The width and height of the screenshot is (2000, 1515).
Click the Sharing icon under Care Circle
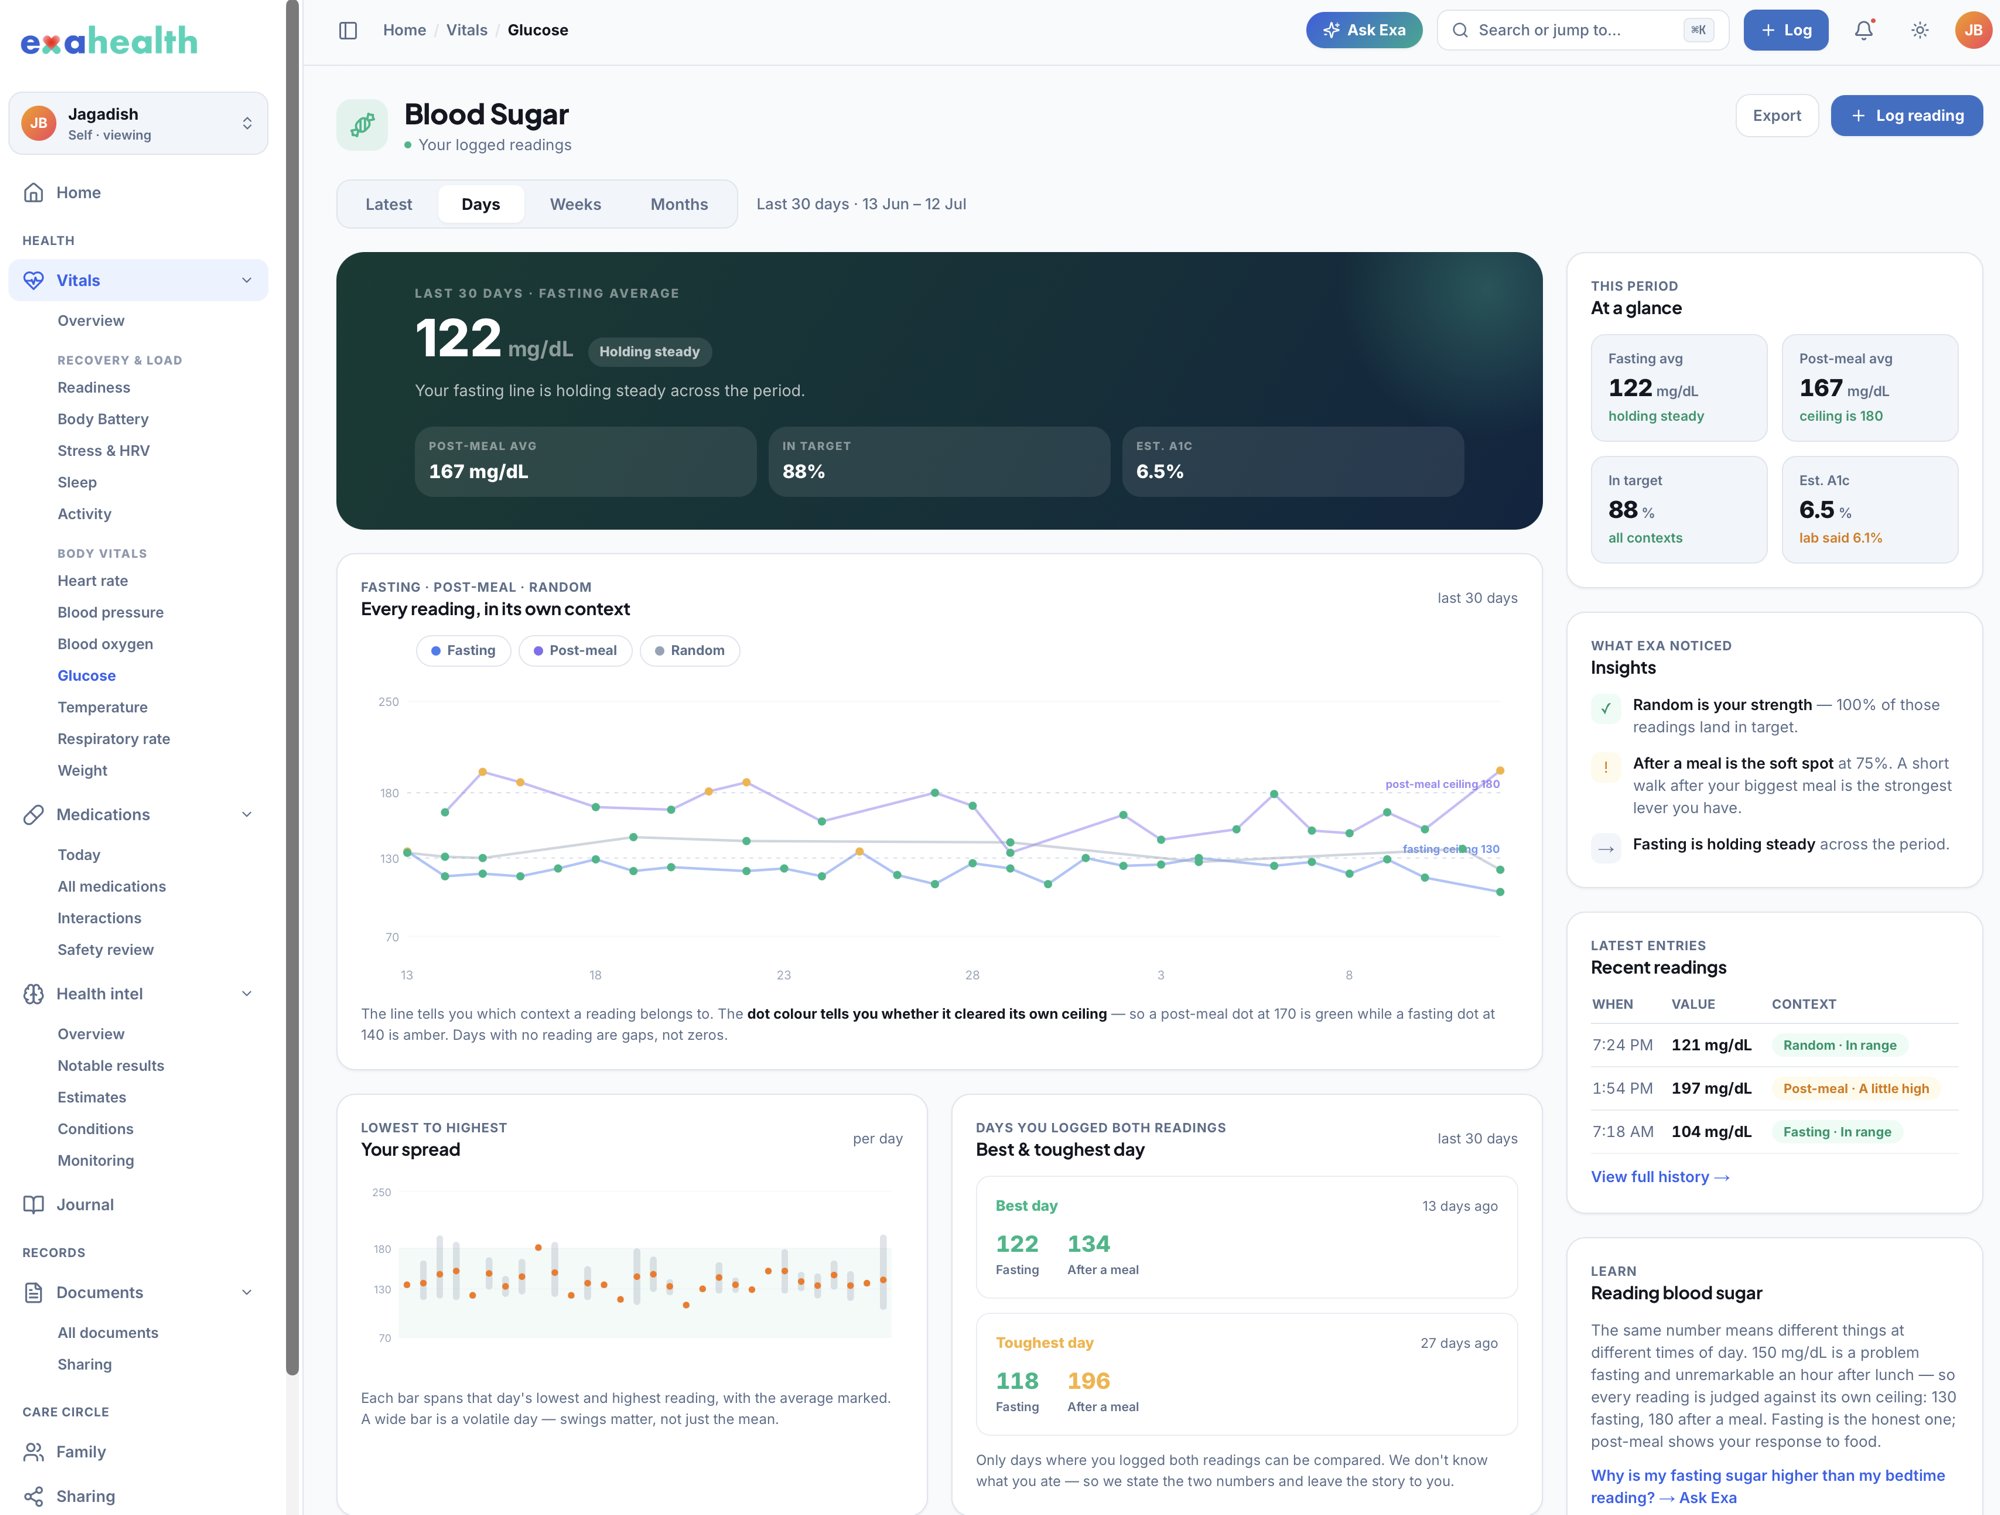click(34, 1496)
